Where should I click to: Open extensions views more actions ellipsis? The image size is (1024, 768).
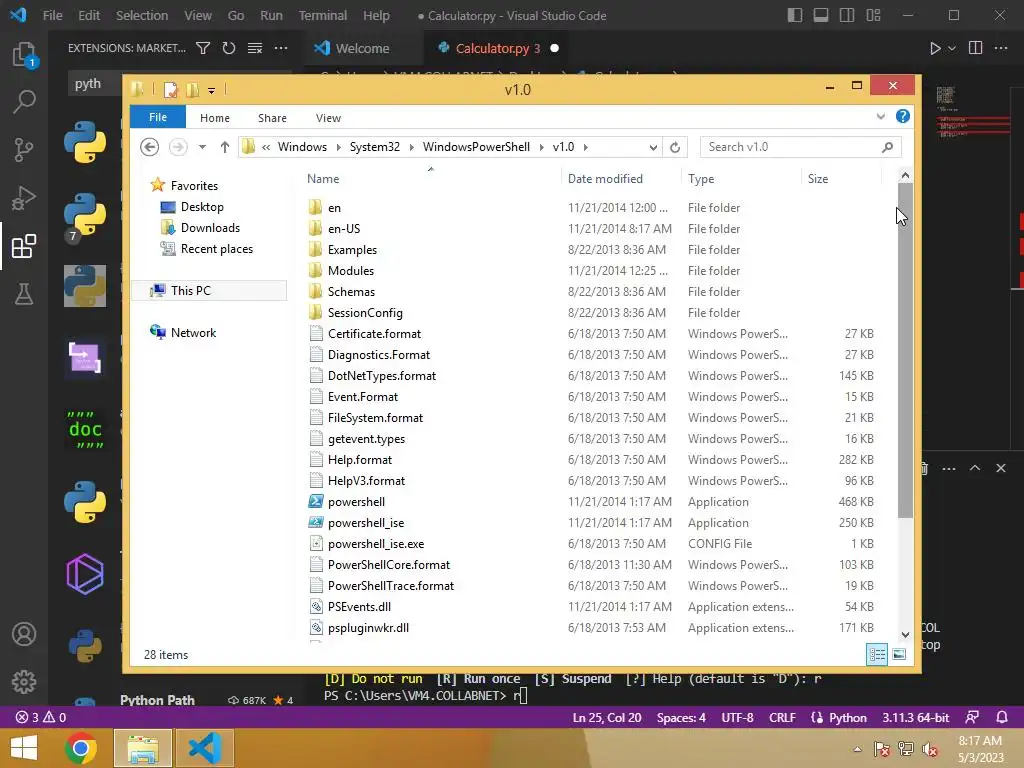pos(281,48)
